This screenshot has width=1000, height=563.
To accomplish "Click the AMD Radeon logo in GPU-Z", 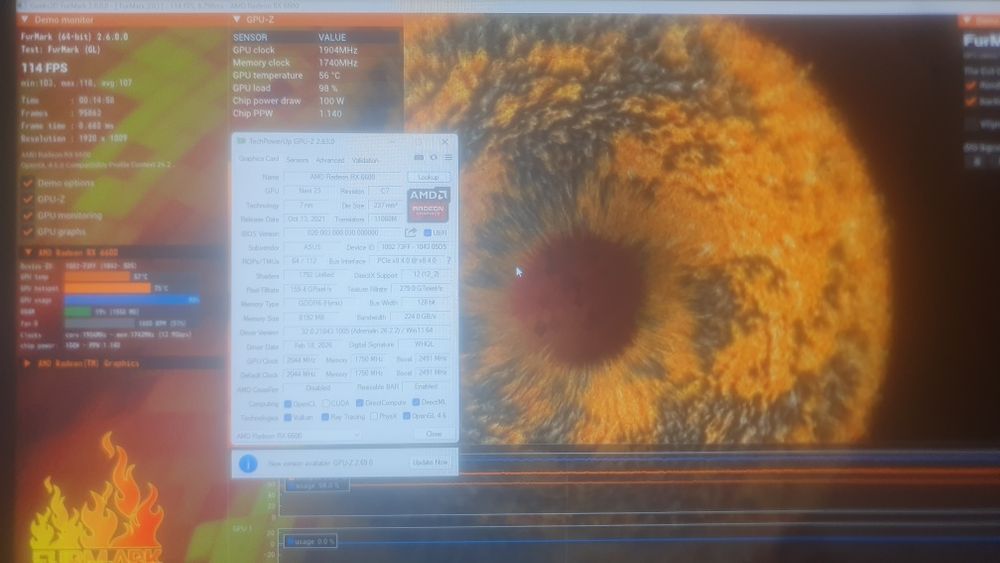I will [428, 204].
